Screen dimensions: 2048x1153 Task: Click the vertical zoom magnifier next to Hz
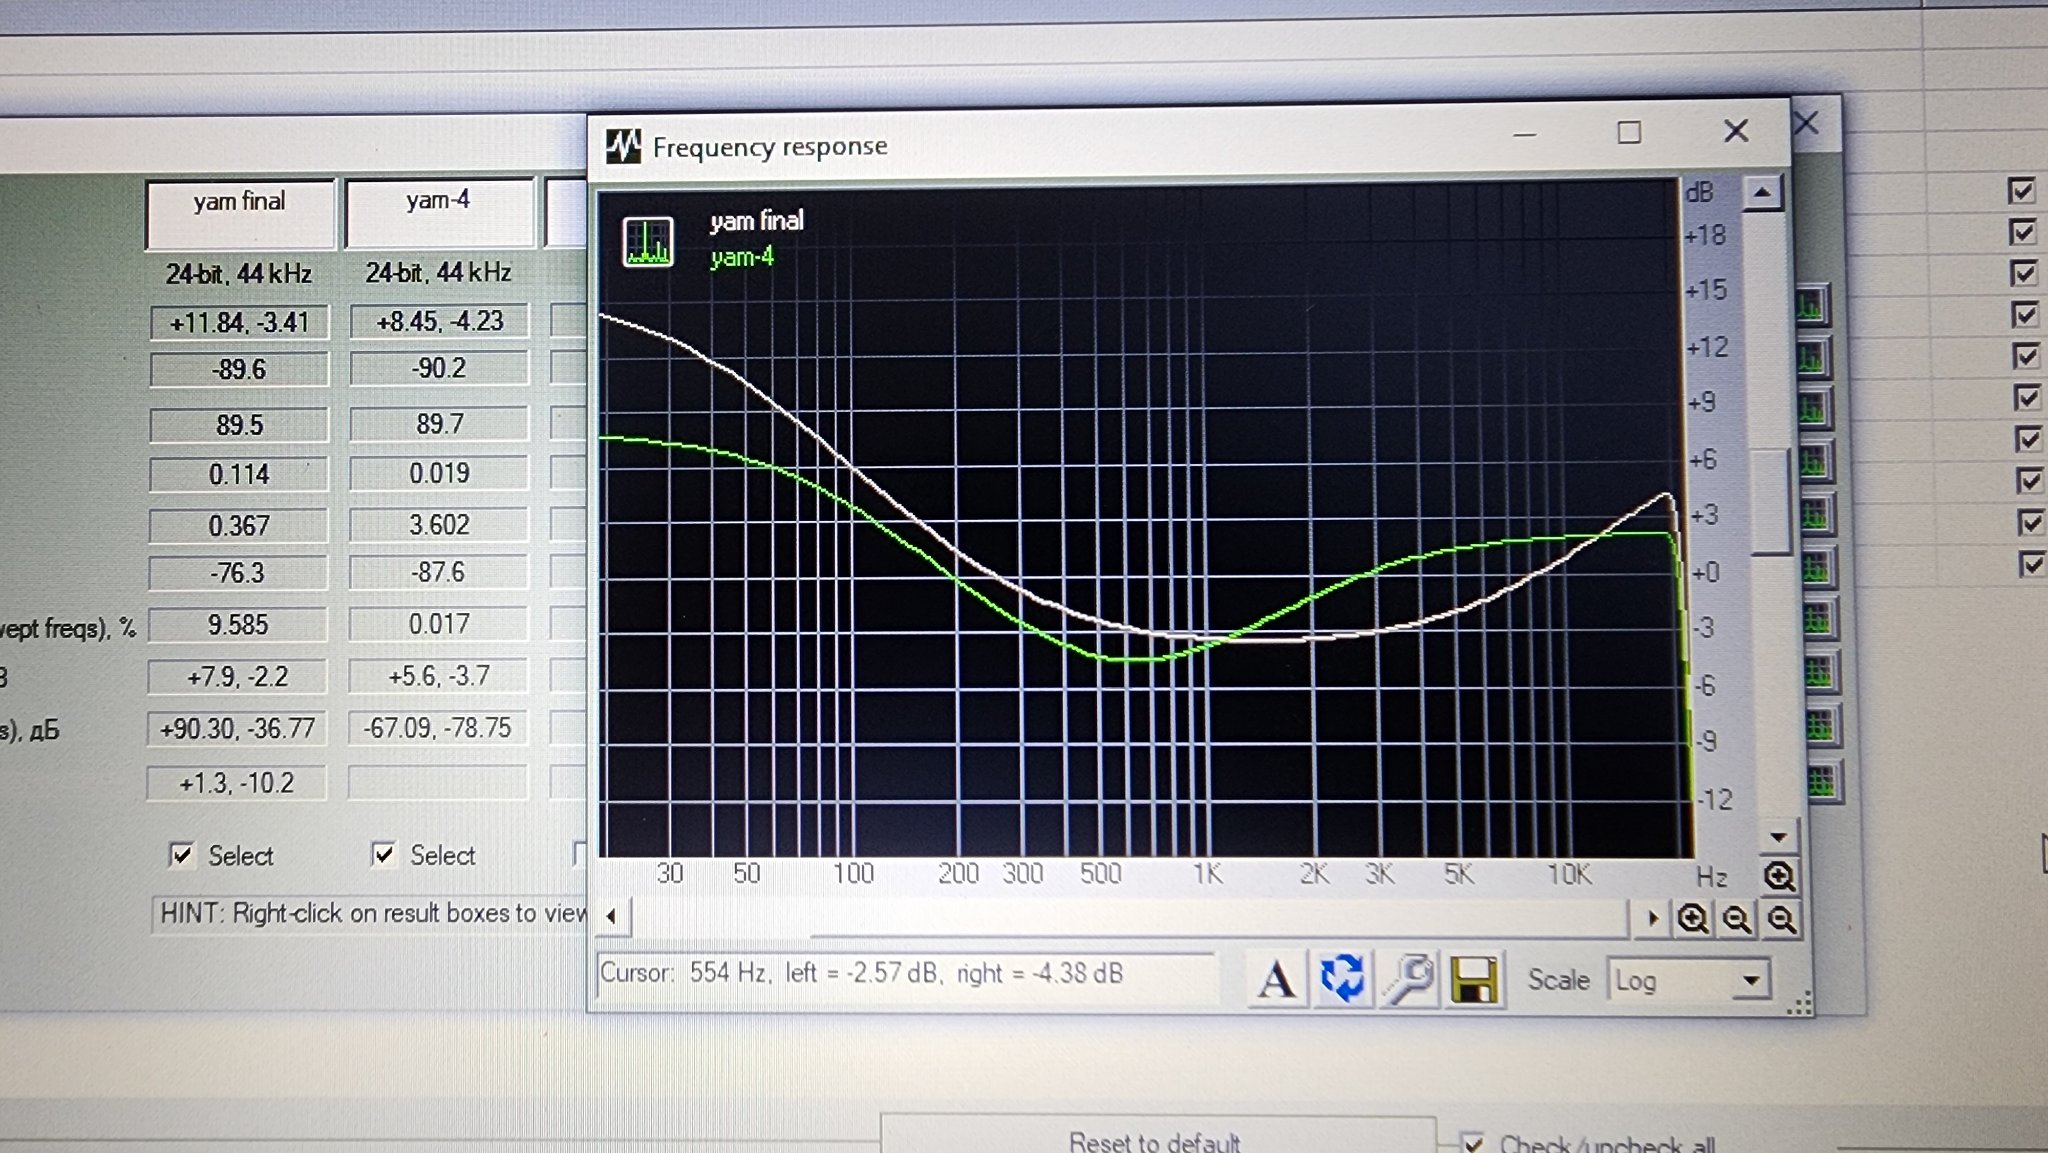(x=1779, y=876)
